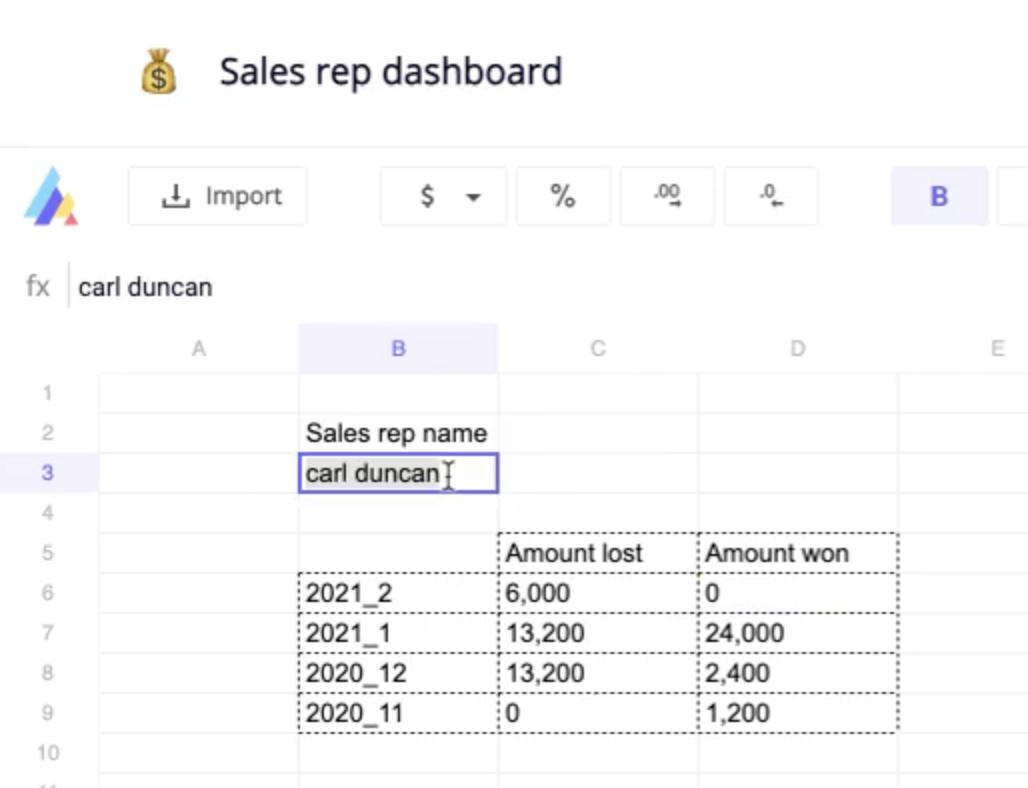This screenshot has width=1028, height=788.
Task: Select the cell containing Sales rep name
Action: (396, 433)
